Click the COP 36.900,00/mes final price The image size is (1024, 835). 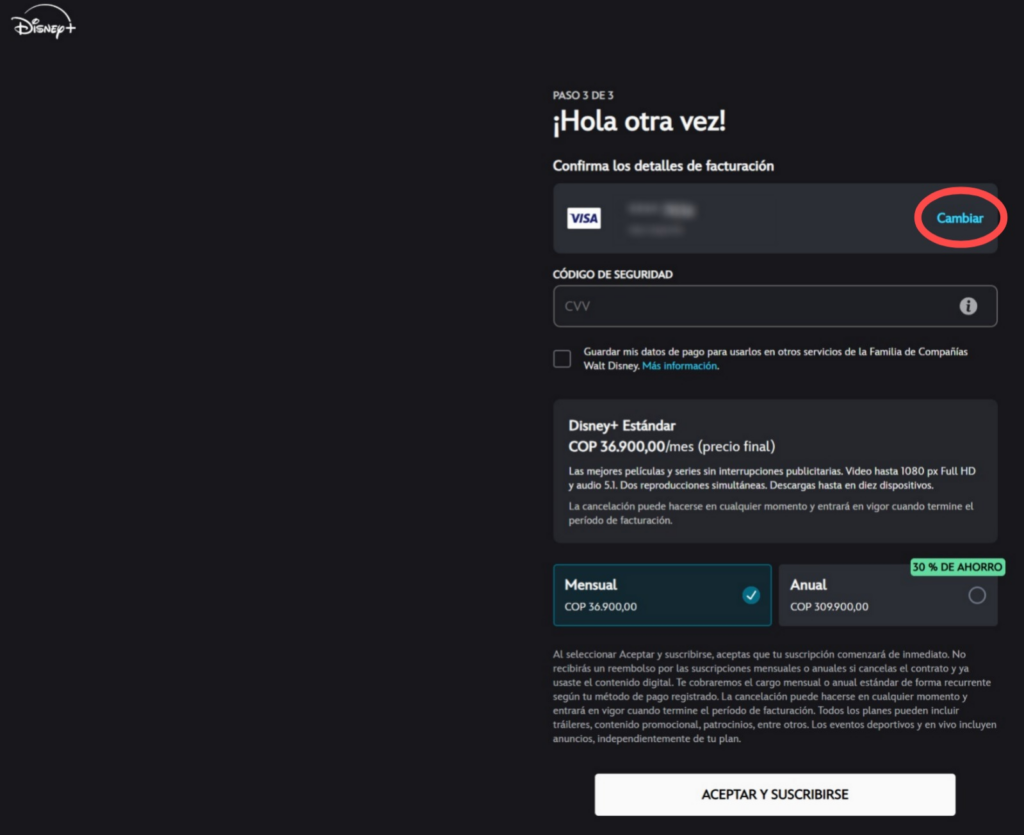tap(671, 446)
